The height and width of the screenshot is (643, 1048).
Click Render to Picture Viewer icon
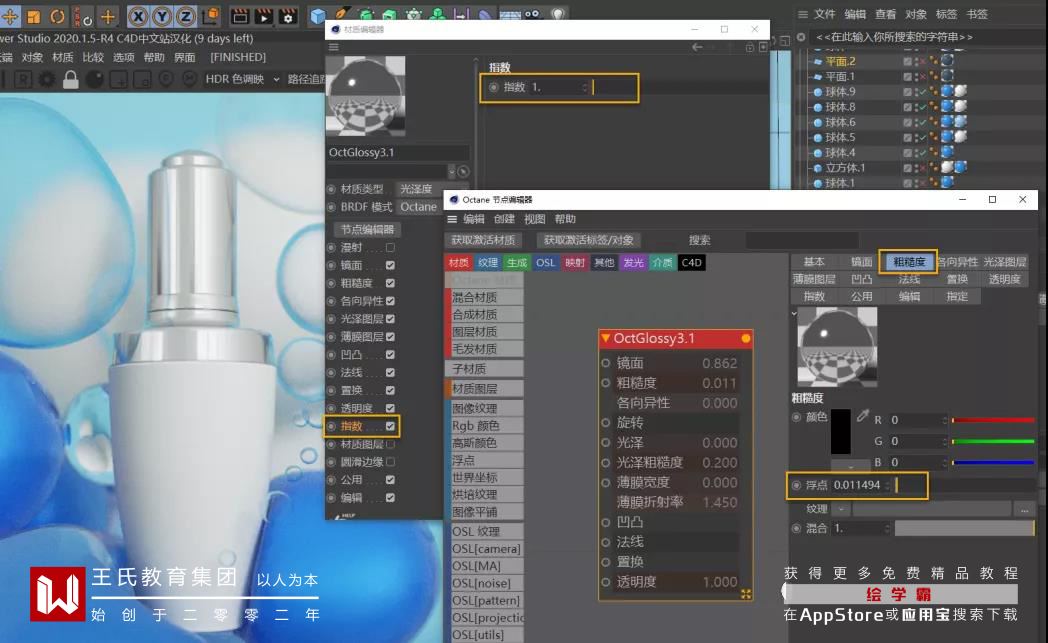click(264, 16)
